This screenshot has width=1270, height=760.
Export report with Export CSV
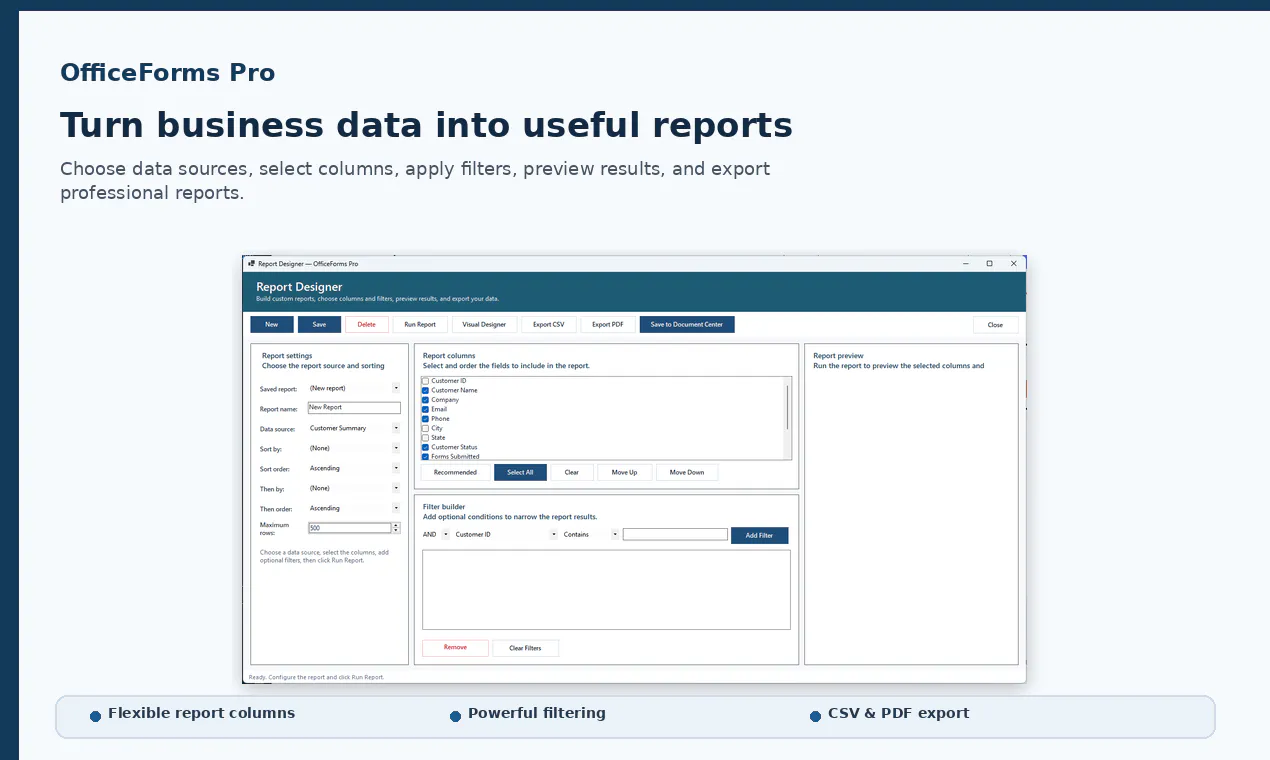548,324
